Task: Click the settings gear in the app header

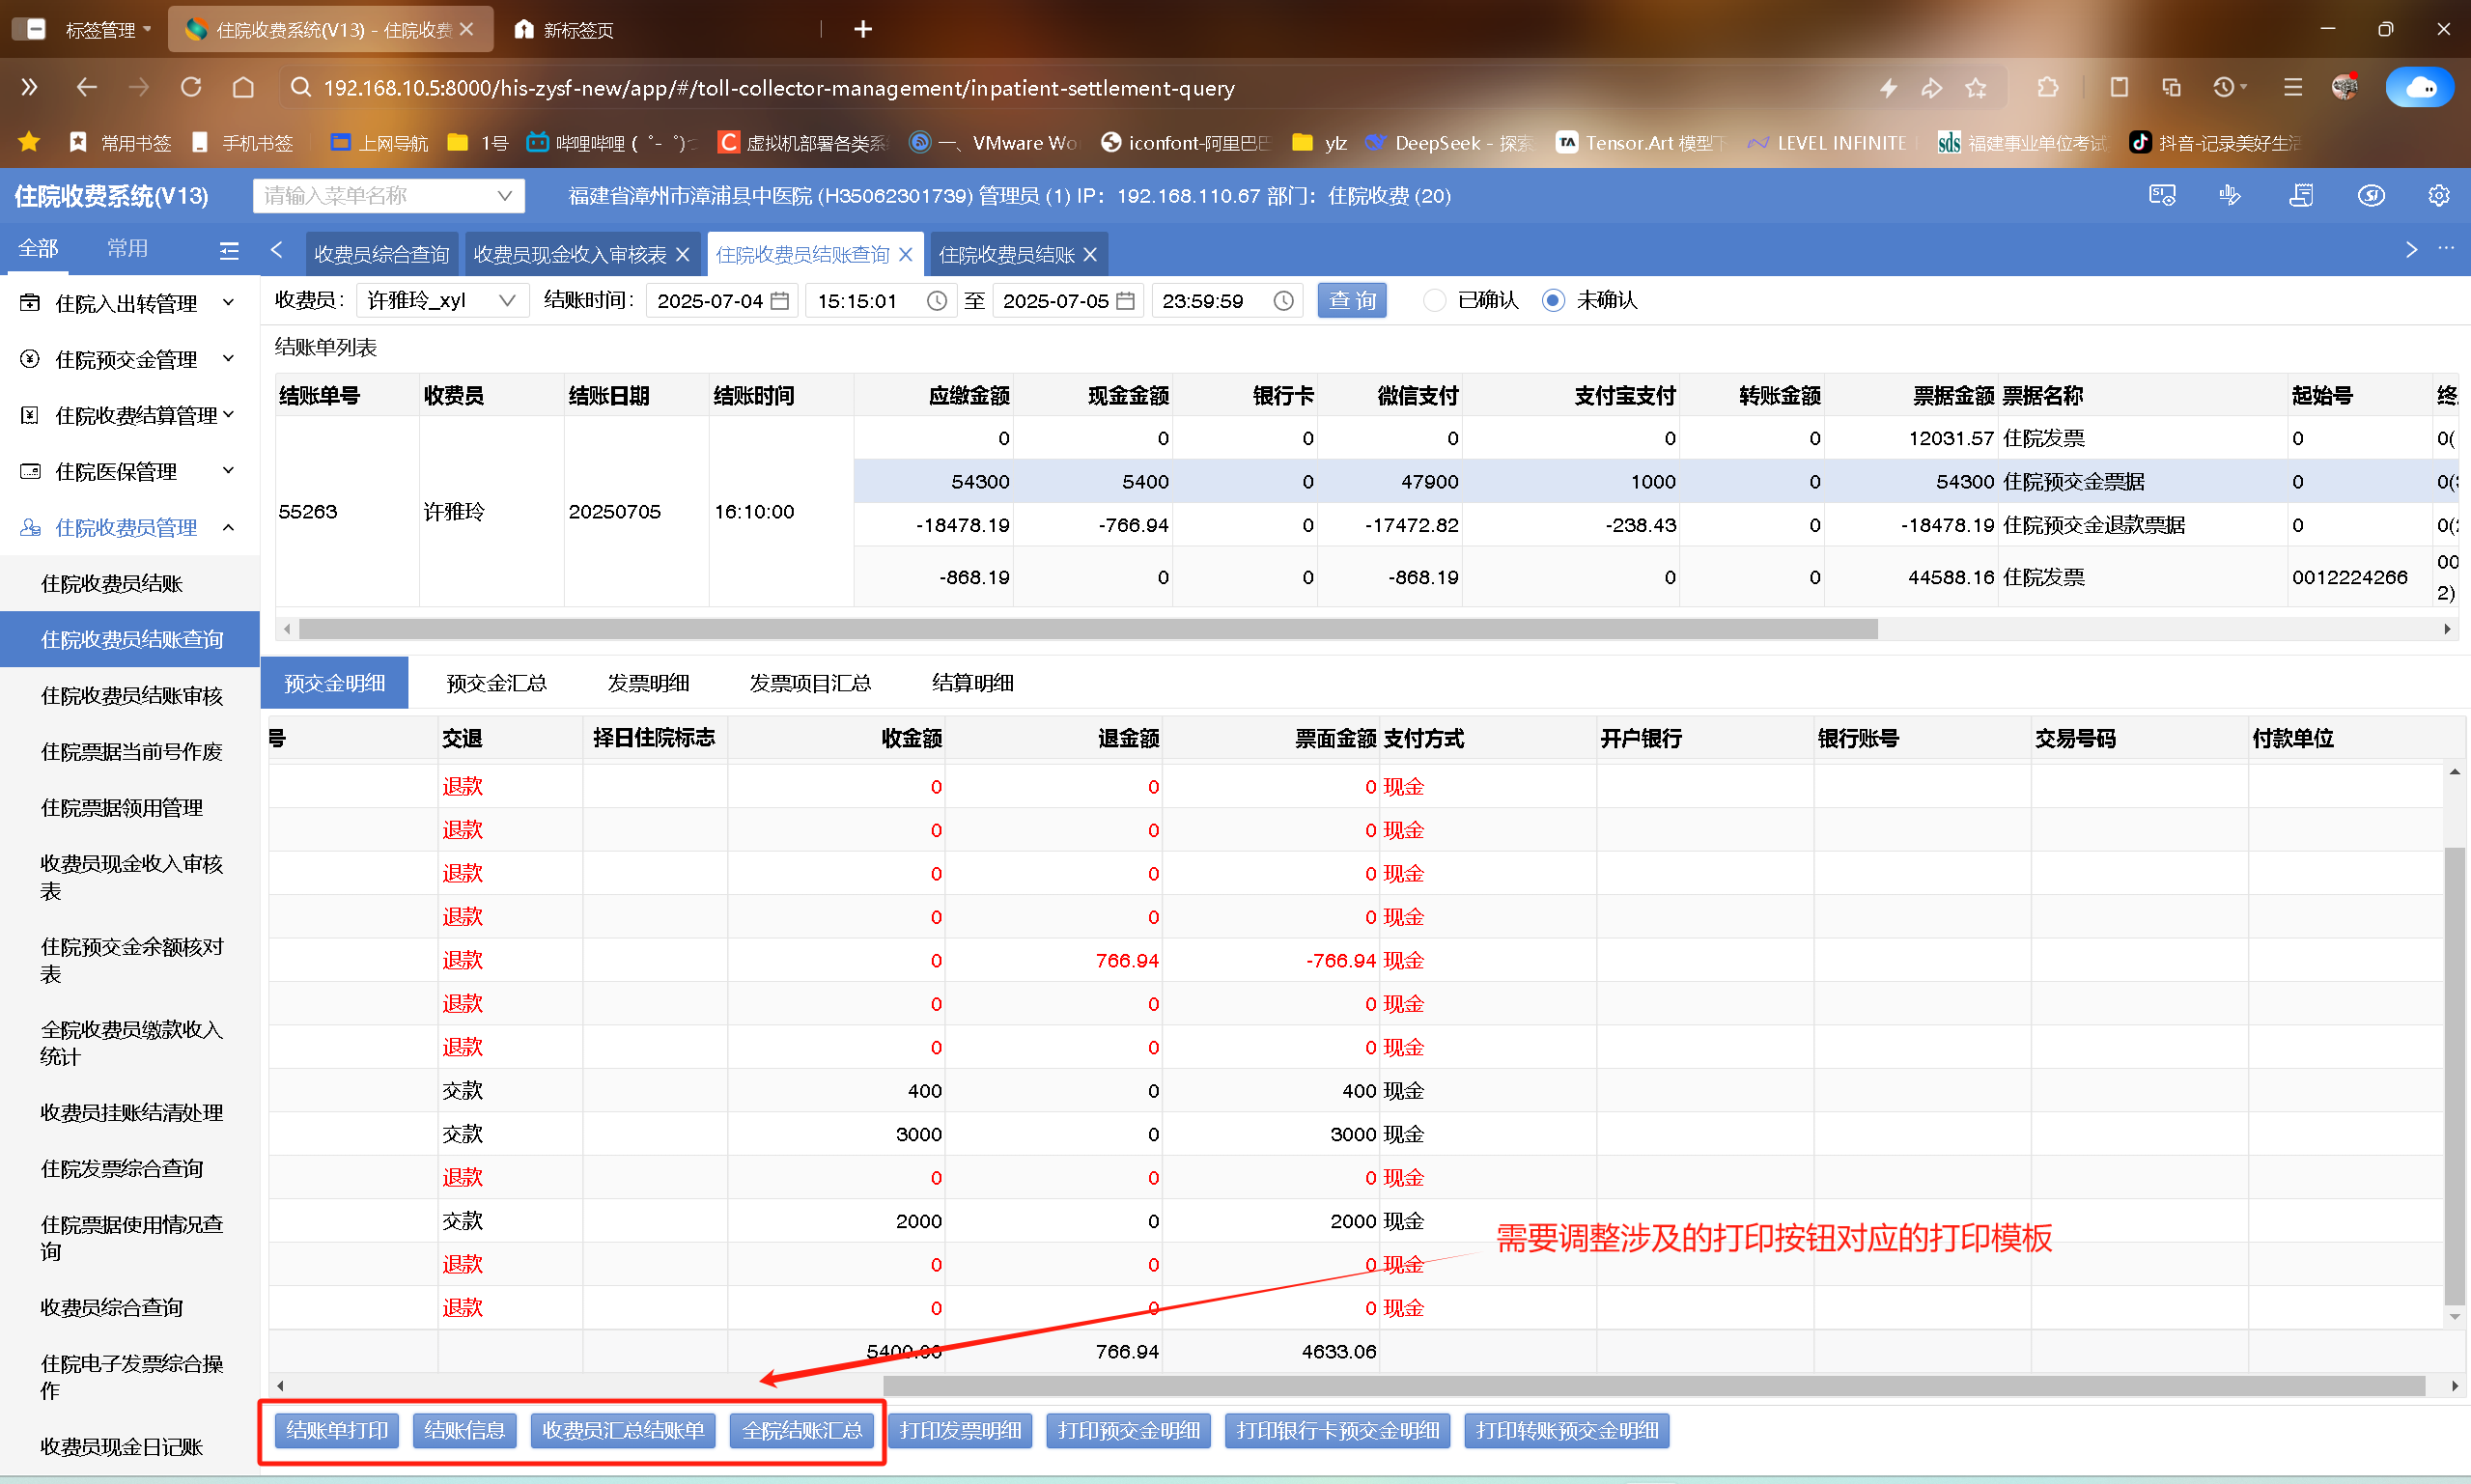Action: [x=2438, y=196]
